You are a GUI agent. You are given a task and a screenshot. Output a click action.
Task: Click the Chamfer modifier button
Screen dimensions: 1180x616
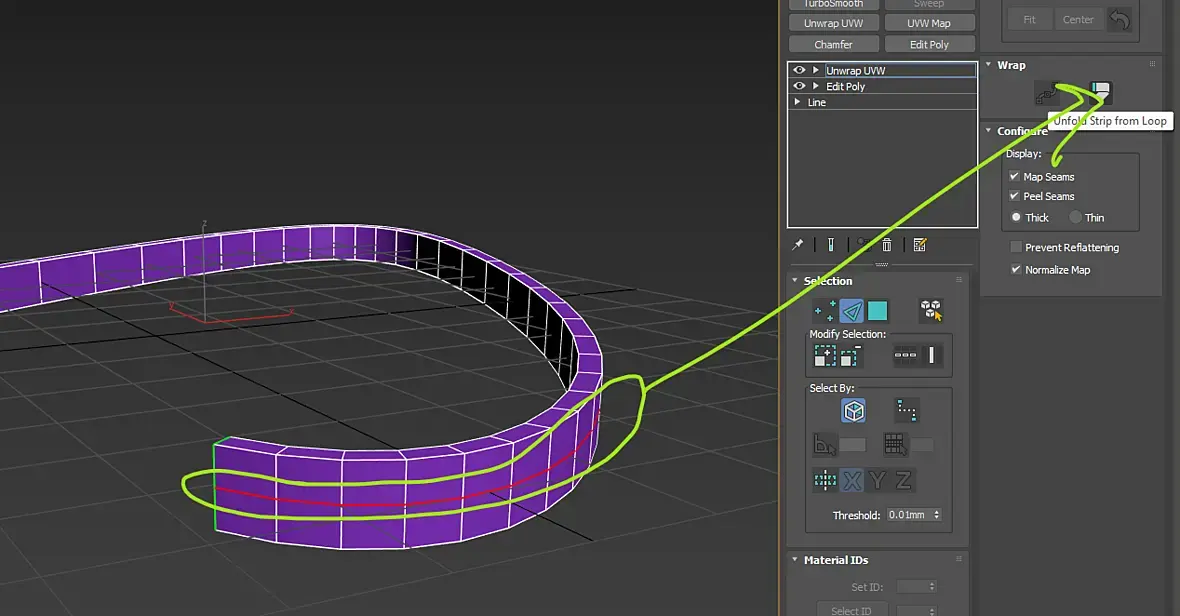(833, 45)
